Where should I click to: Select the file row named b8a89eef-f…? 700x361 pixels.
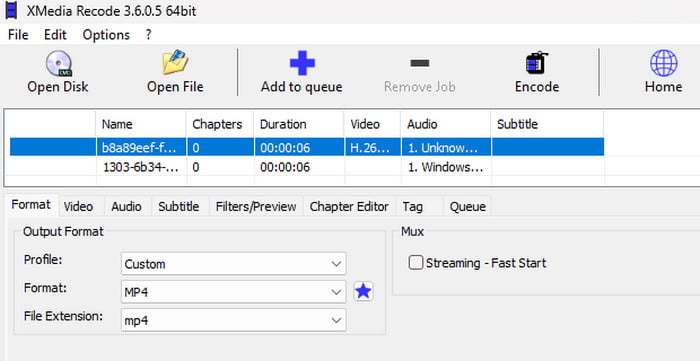307,147
